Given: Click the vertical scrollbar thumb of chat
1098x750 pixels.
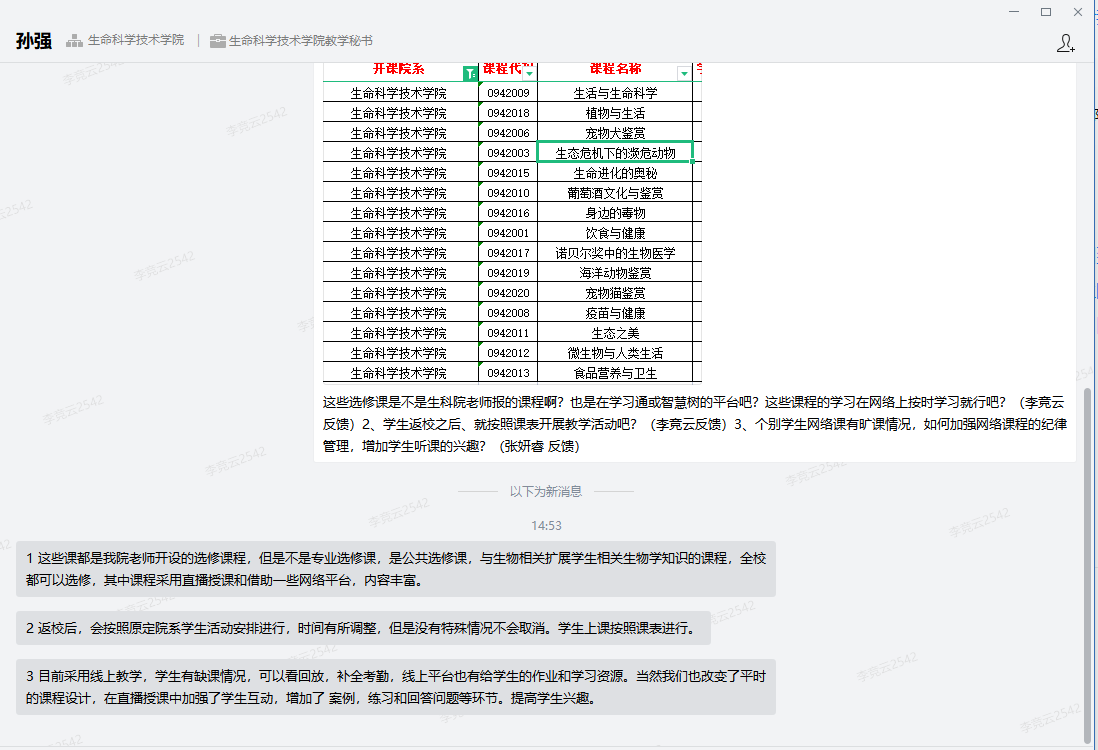Looking at the screenshot, I should pyautogui.click(x=1088, y=560).
